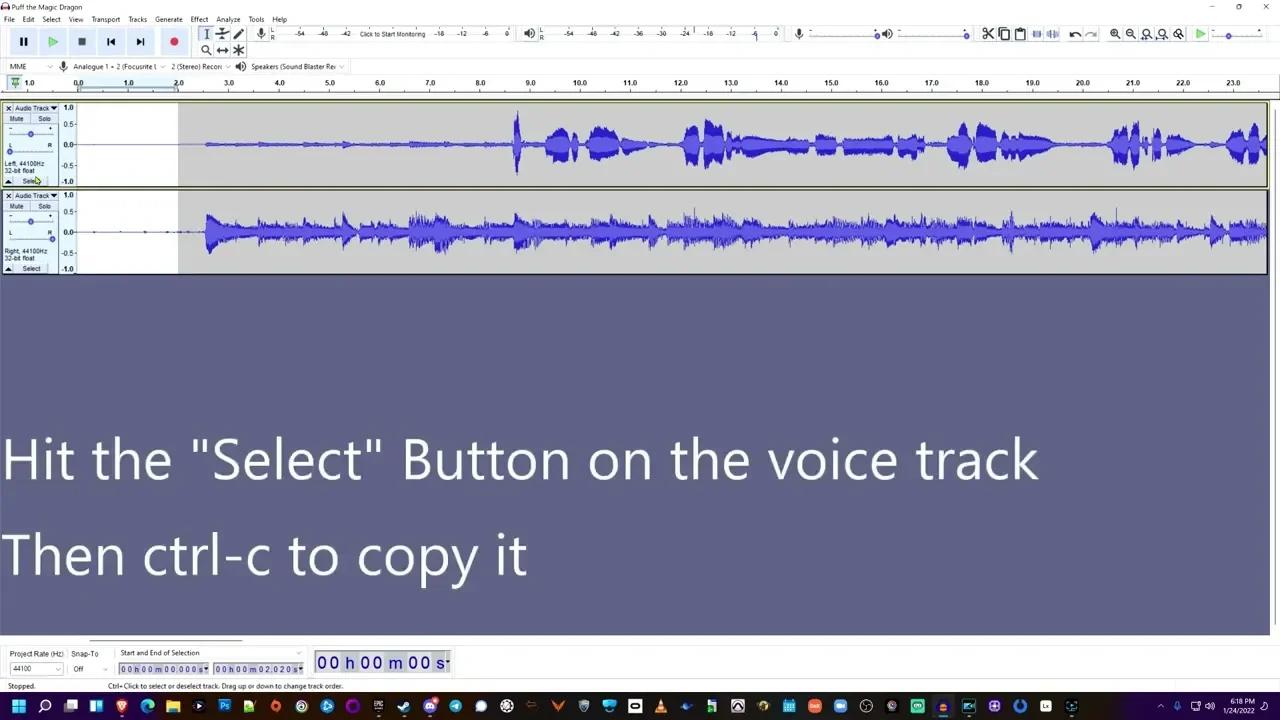This screenshot has width=1280, height=720.
Task: Open the Effect menu
Action: pyautogui.click(x=199, y=19)
